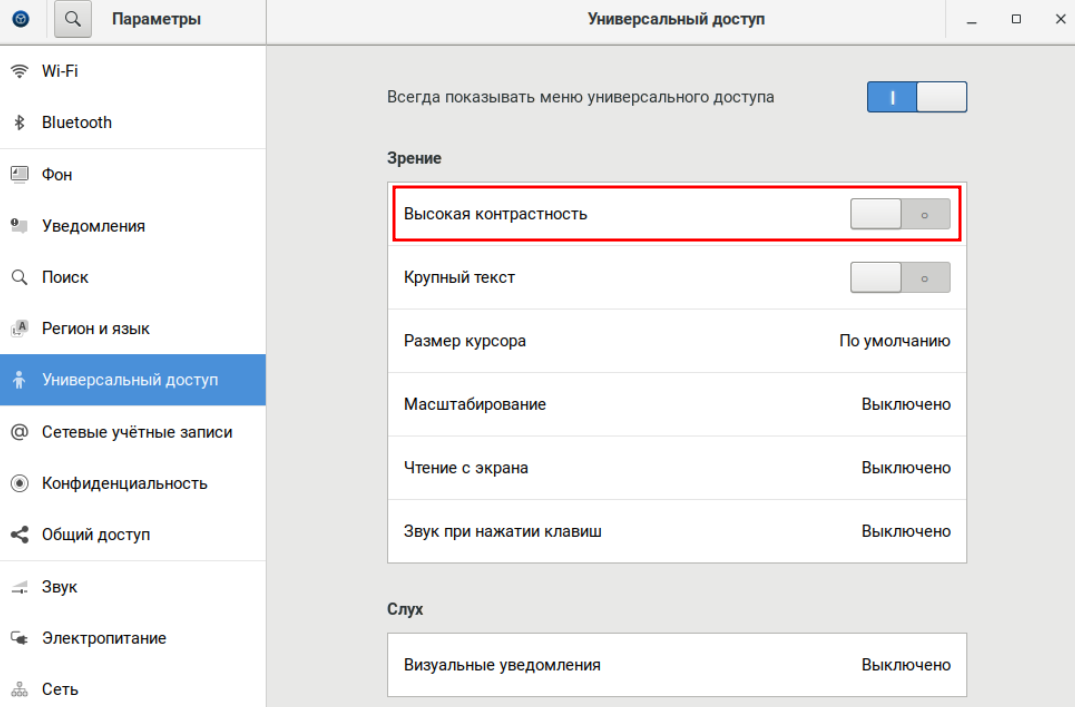Open Zoom (Масштабирование) settings row
Image resolution: width=1075 pixels, height=707 pixels.
click(676, 405)
